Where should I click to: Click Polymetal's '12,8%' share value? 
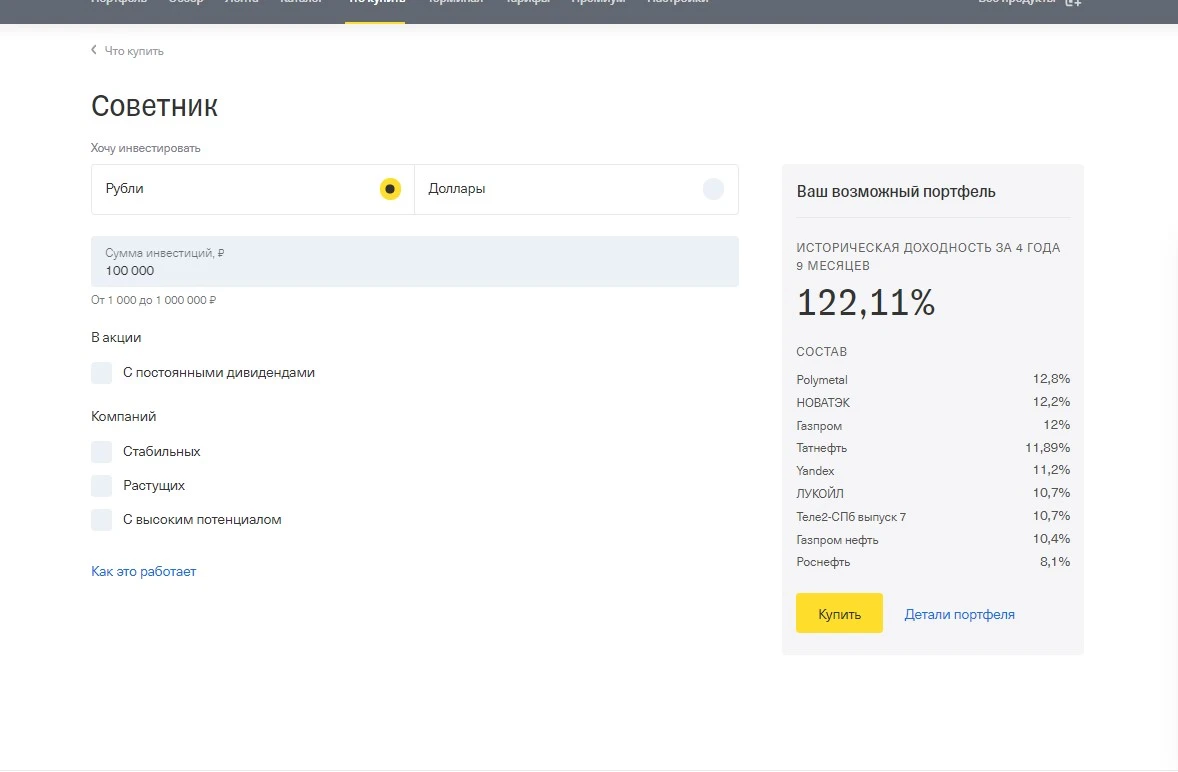(1051, 379)
